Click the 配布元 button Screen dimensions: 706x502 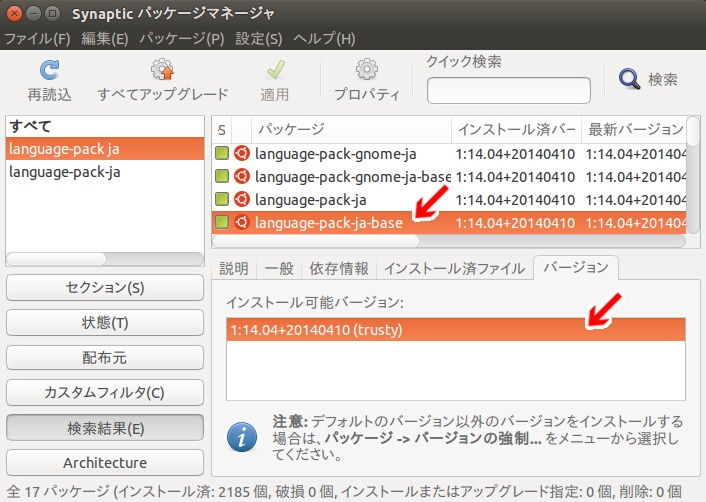click(105, 358)
